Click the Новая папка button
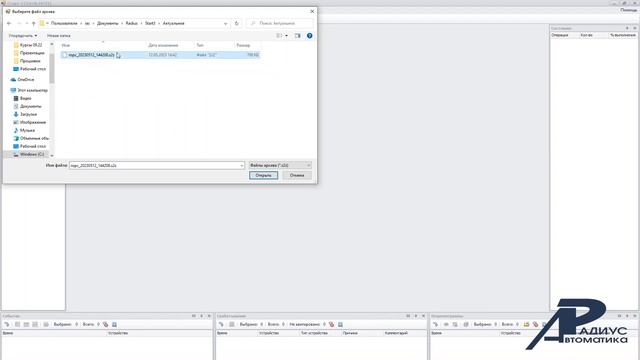Image resolution: width=640 pixels, height=360 pixels. tap(58, 36)
